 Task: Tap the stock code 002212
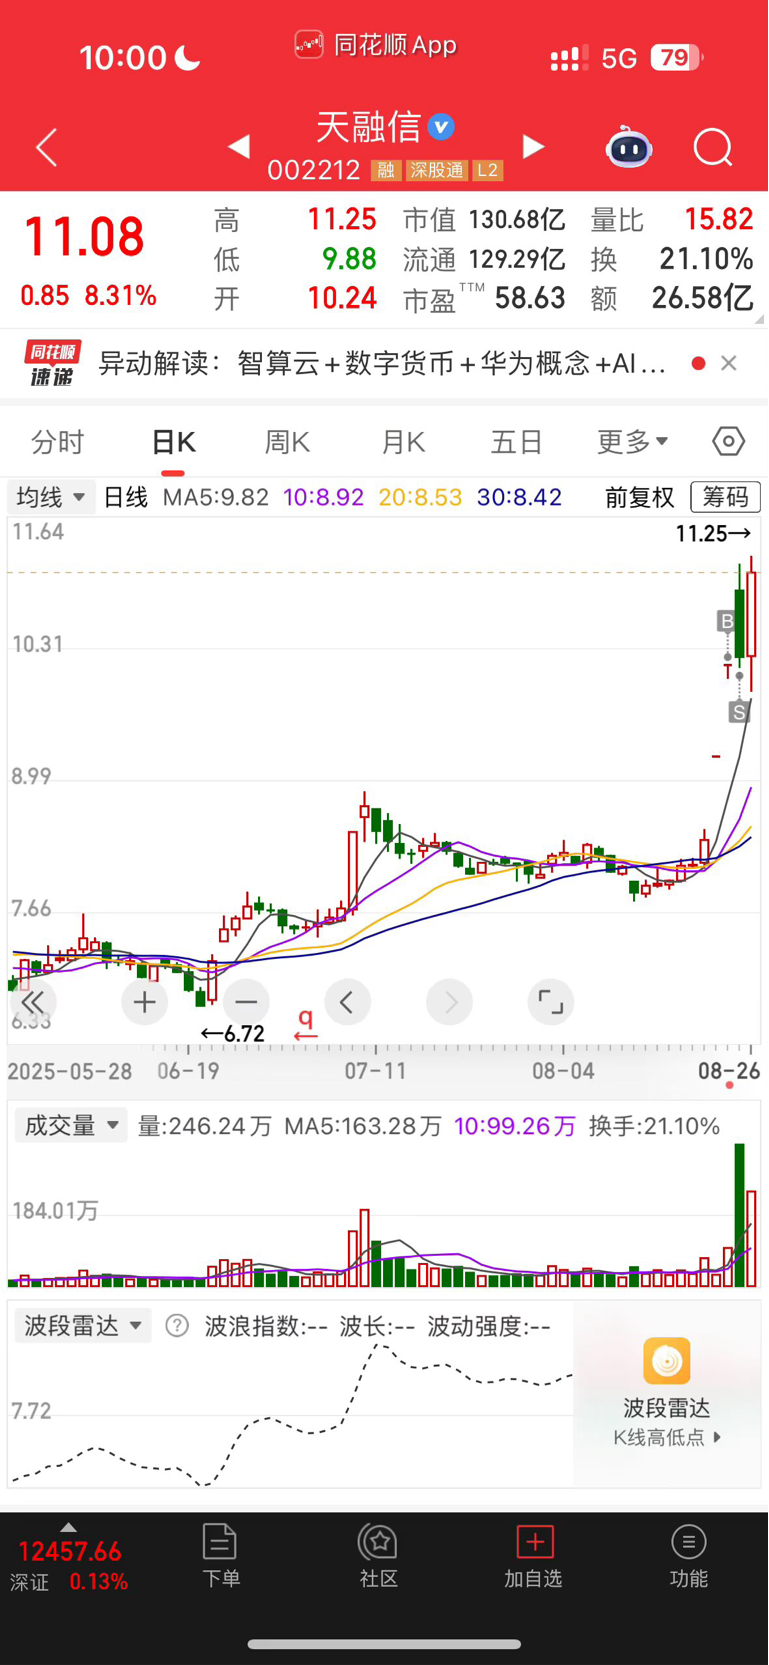point(313,171)
